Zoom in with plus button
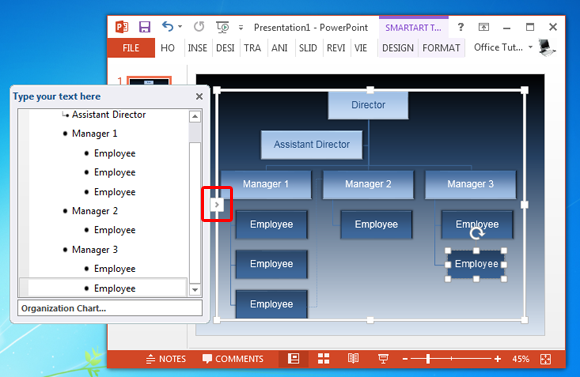The width and height of the screenshot is (580, 377). pyautogui.click(x=498, y=359)
